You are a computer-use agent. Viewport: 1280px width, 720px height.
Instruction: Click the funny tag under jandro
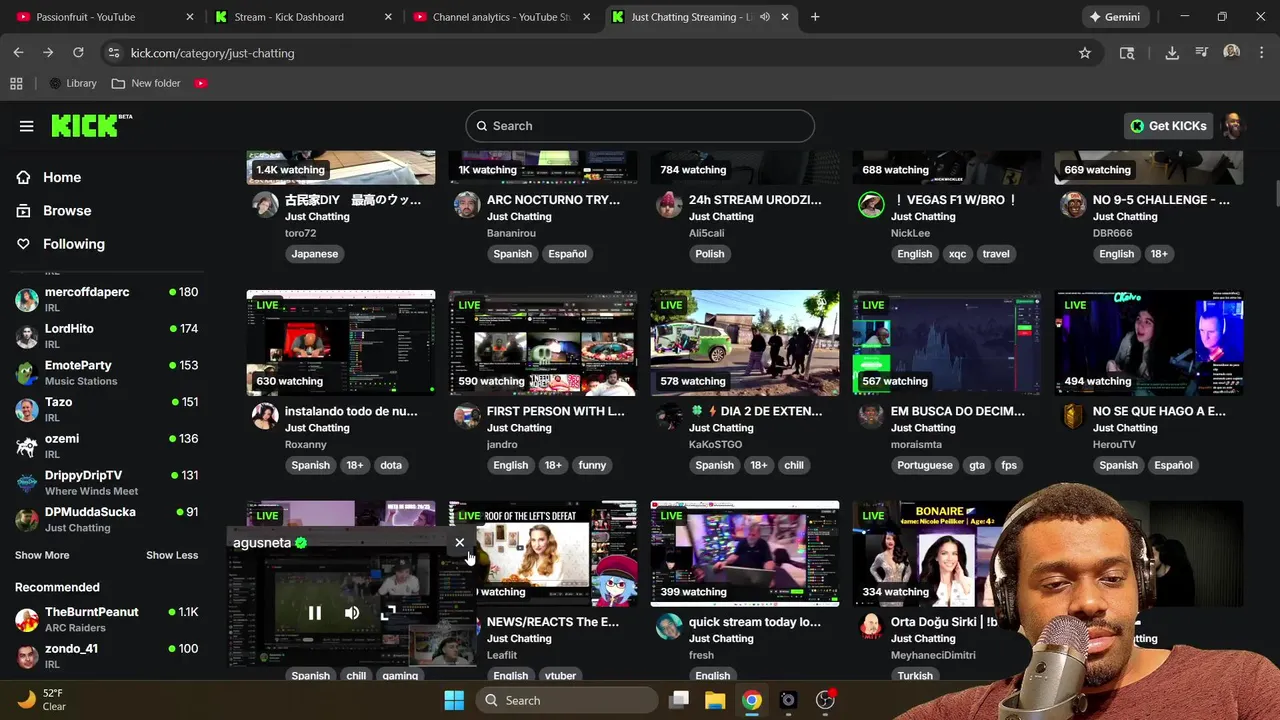click(592, 465)
